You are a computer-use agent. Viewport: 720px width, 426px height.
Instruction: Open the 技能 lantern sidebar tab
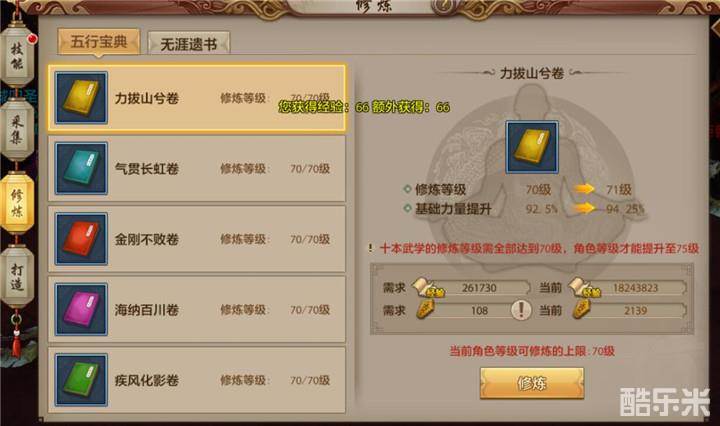coord(17,55)
